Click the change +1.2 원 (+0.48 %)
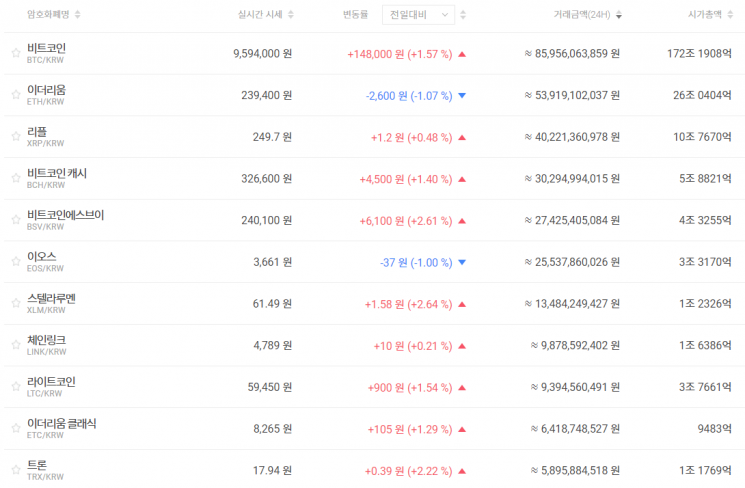This screenshot has width=745, height=488. (x=411, y=138)
